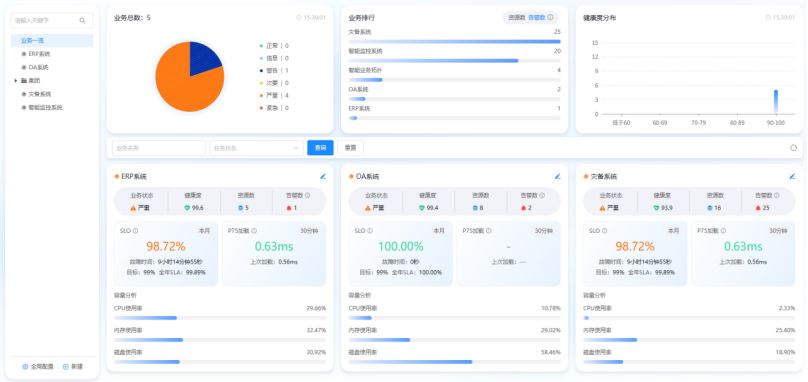
Task: Open the ERP系统 card title
Action: (134, 176)
